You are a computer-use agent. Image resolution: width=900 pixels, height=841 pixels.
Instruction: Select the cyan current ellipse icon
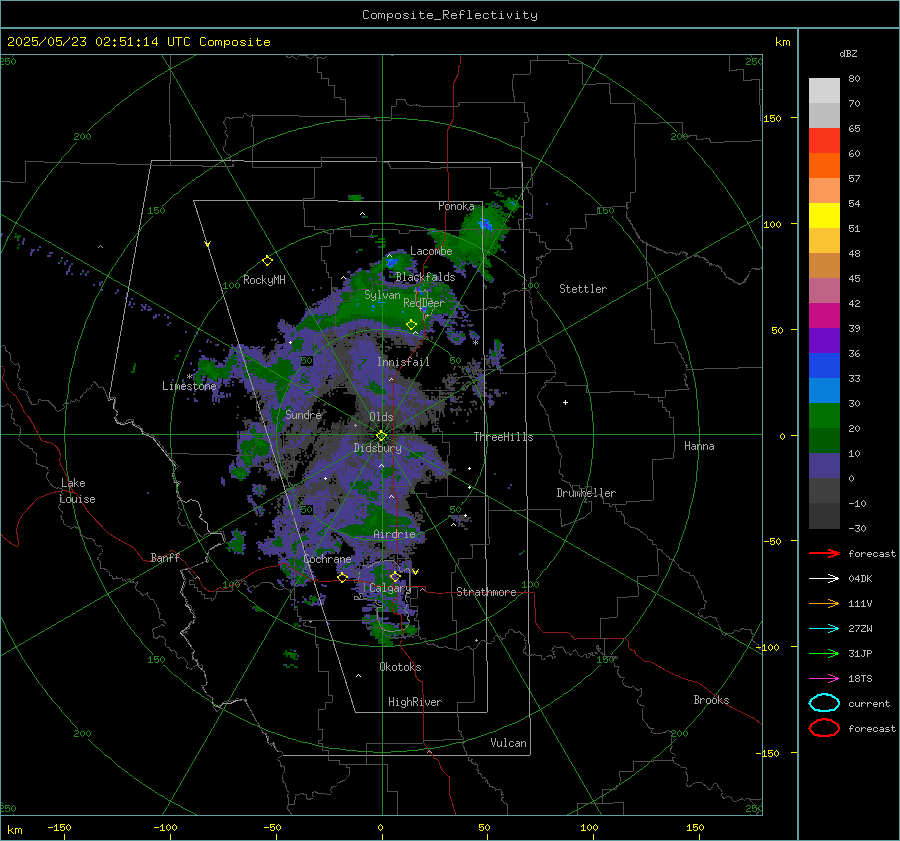[824, 703]
